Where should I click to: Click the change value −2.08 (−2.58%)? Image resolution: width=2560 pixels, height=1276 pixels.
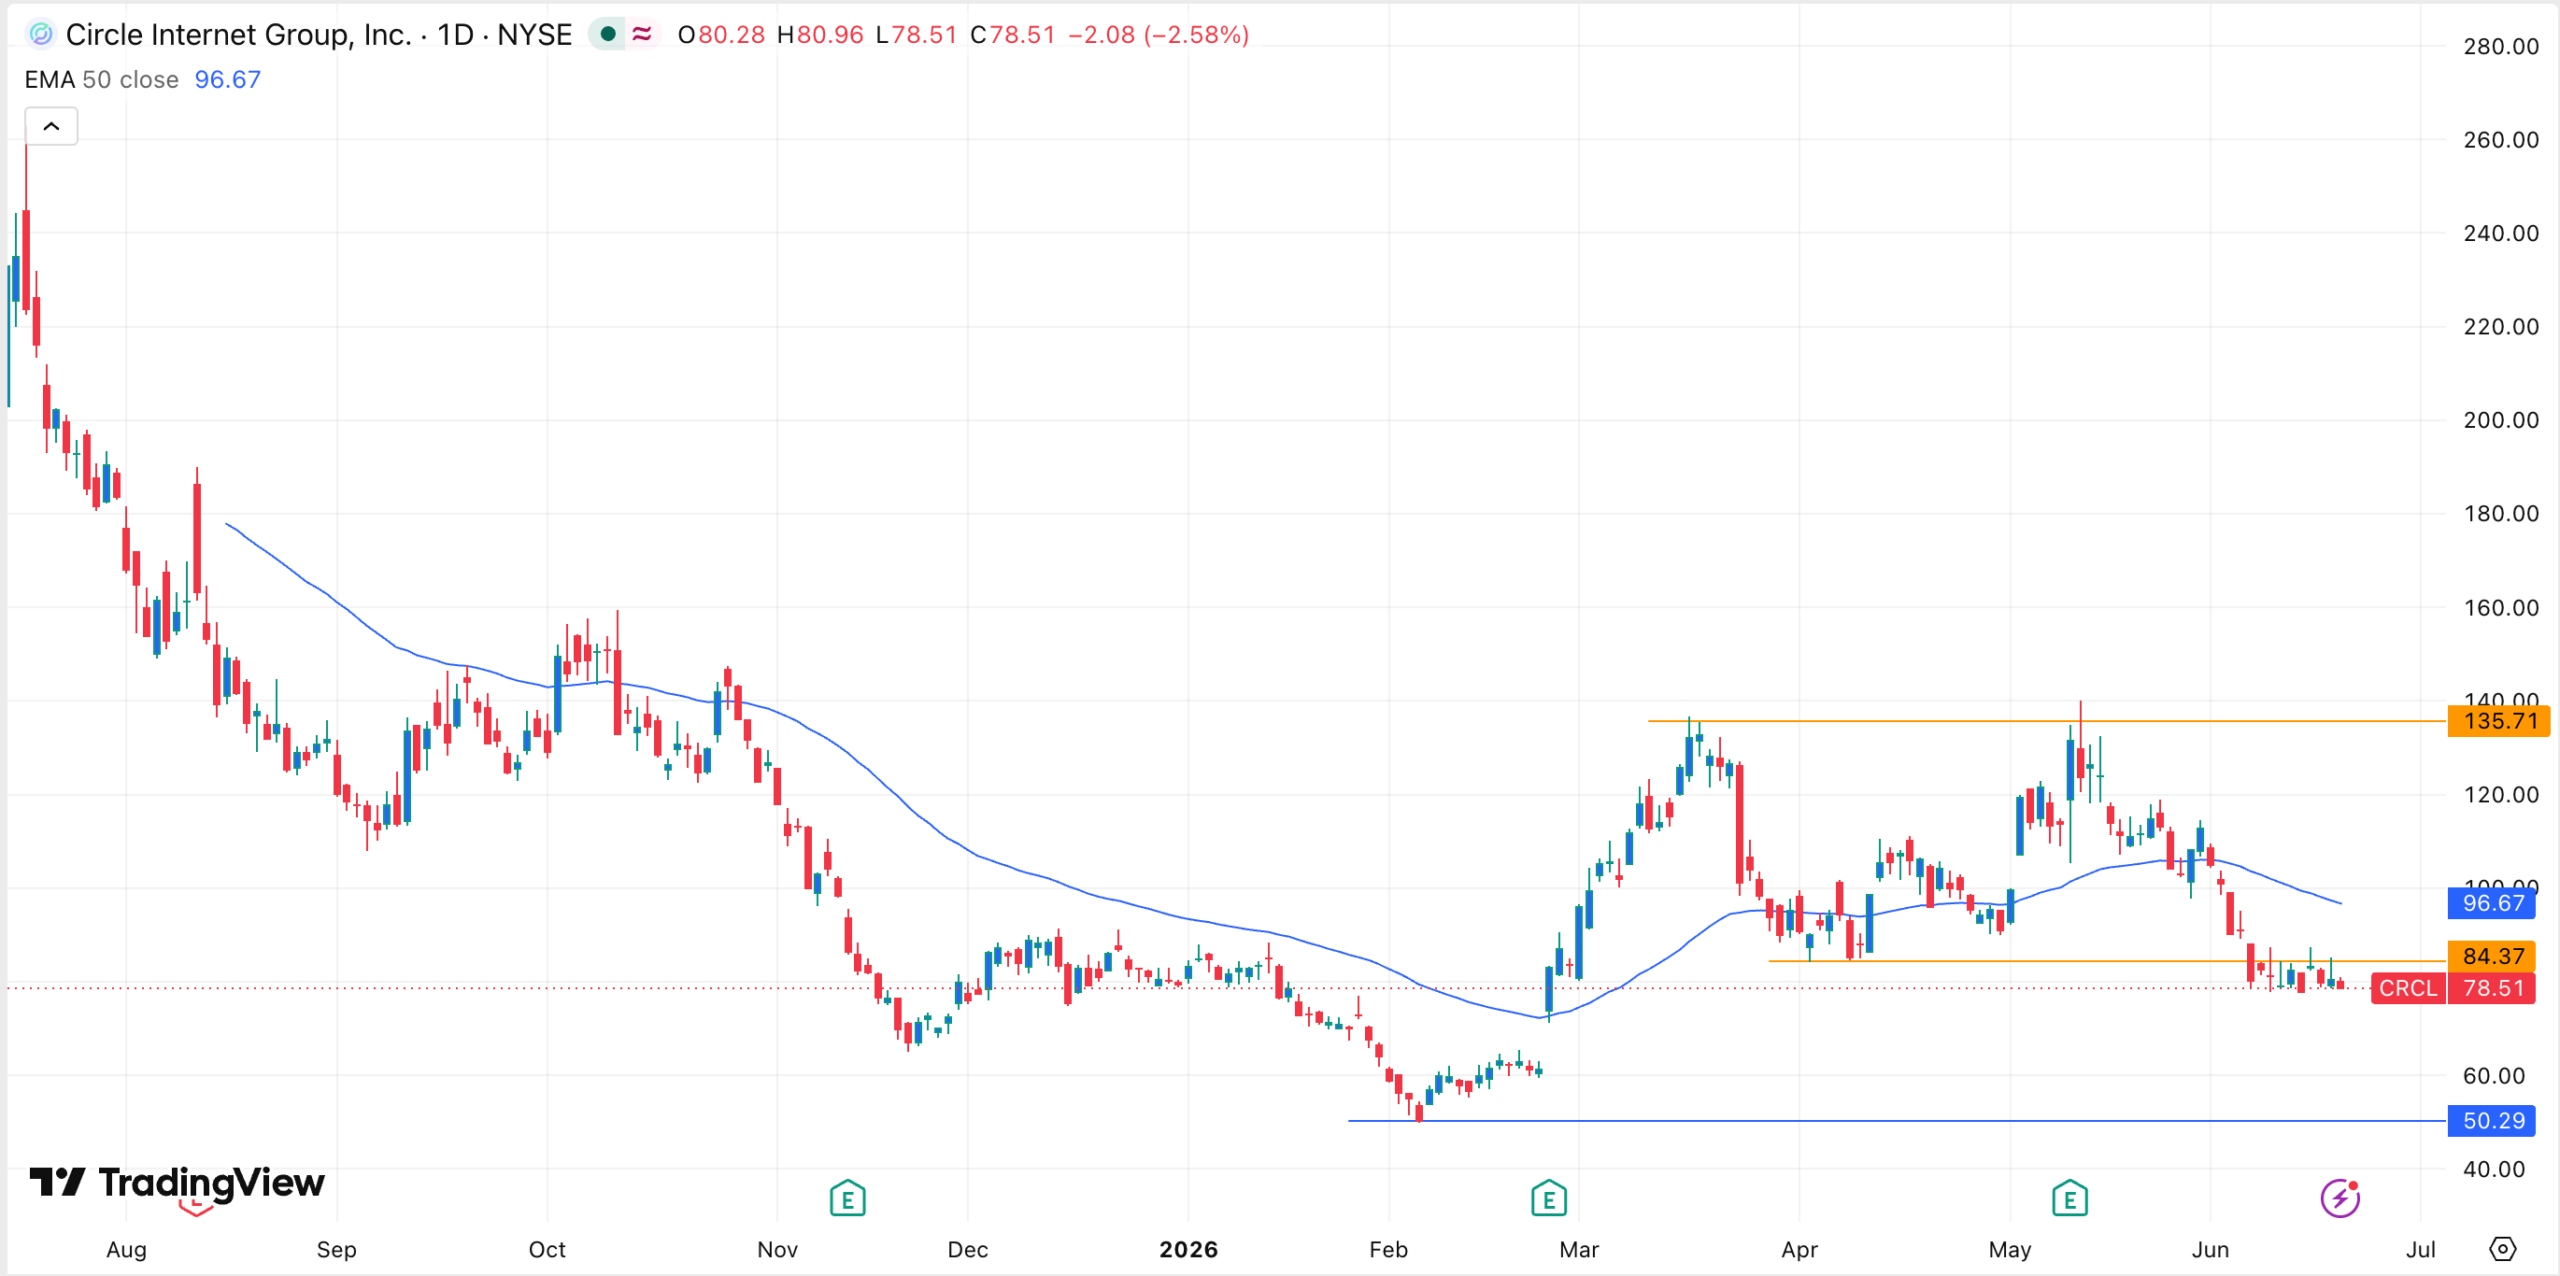pyautogui.click(x=1159, y=35)
